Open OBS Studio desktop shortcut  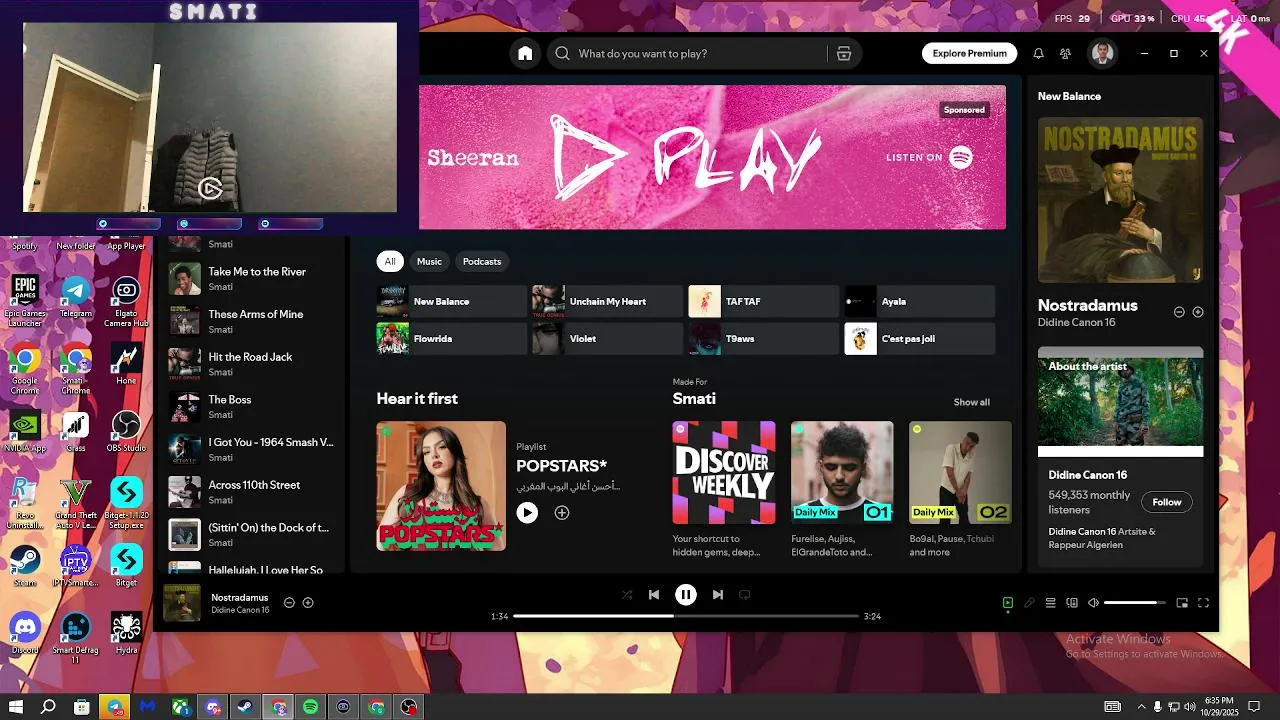tap(126, 432)
